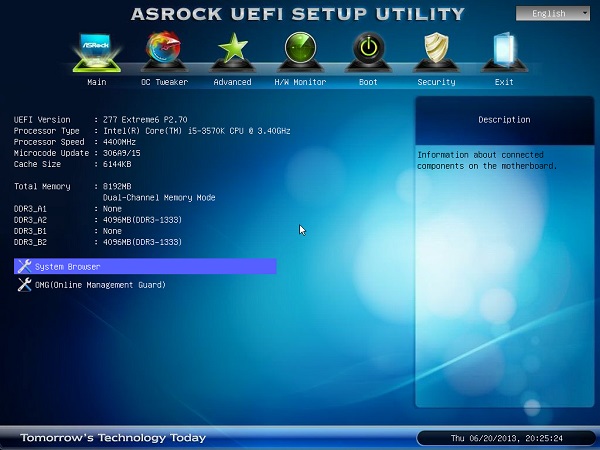Open the Main tab laptop icon
The width and height of the screenshot is (600, 450).
pyautogui.click(x=97, y=52)
